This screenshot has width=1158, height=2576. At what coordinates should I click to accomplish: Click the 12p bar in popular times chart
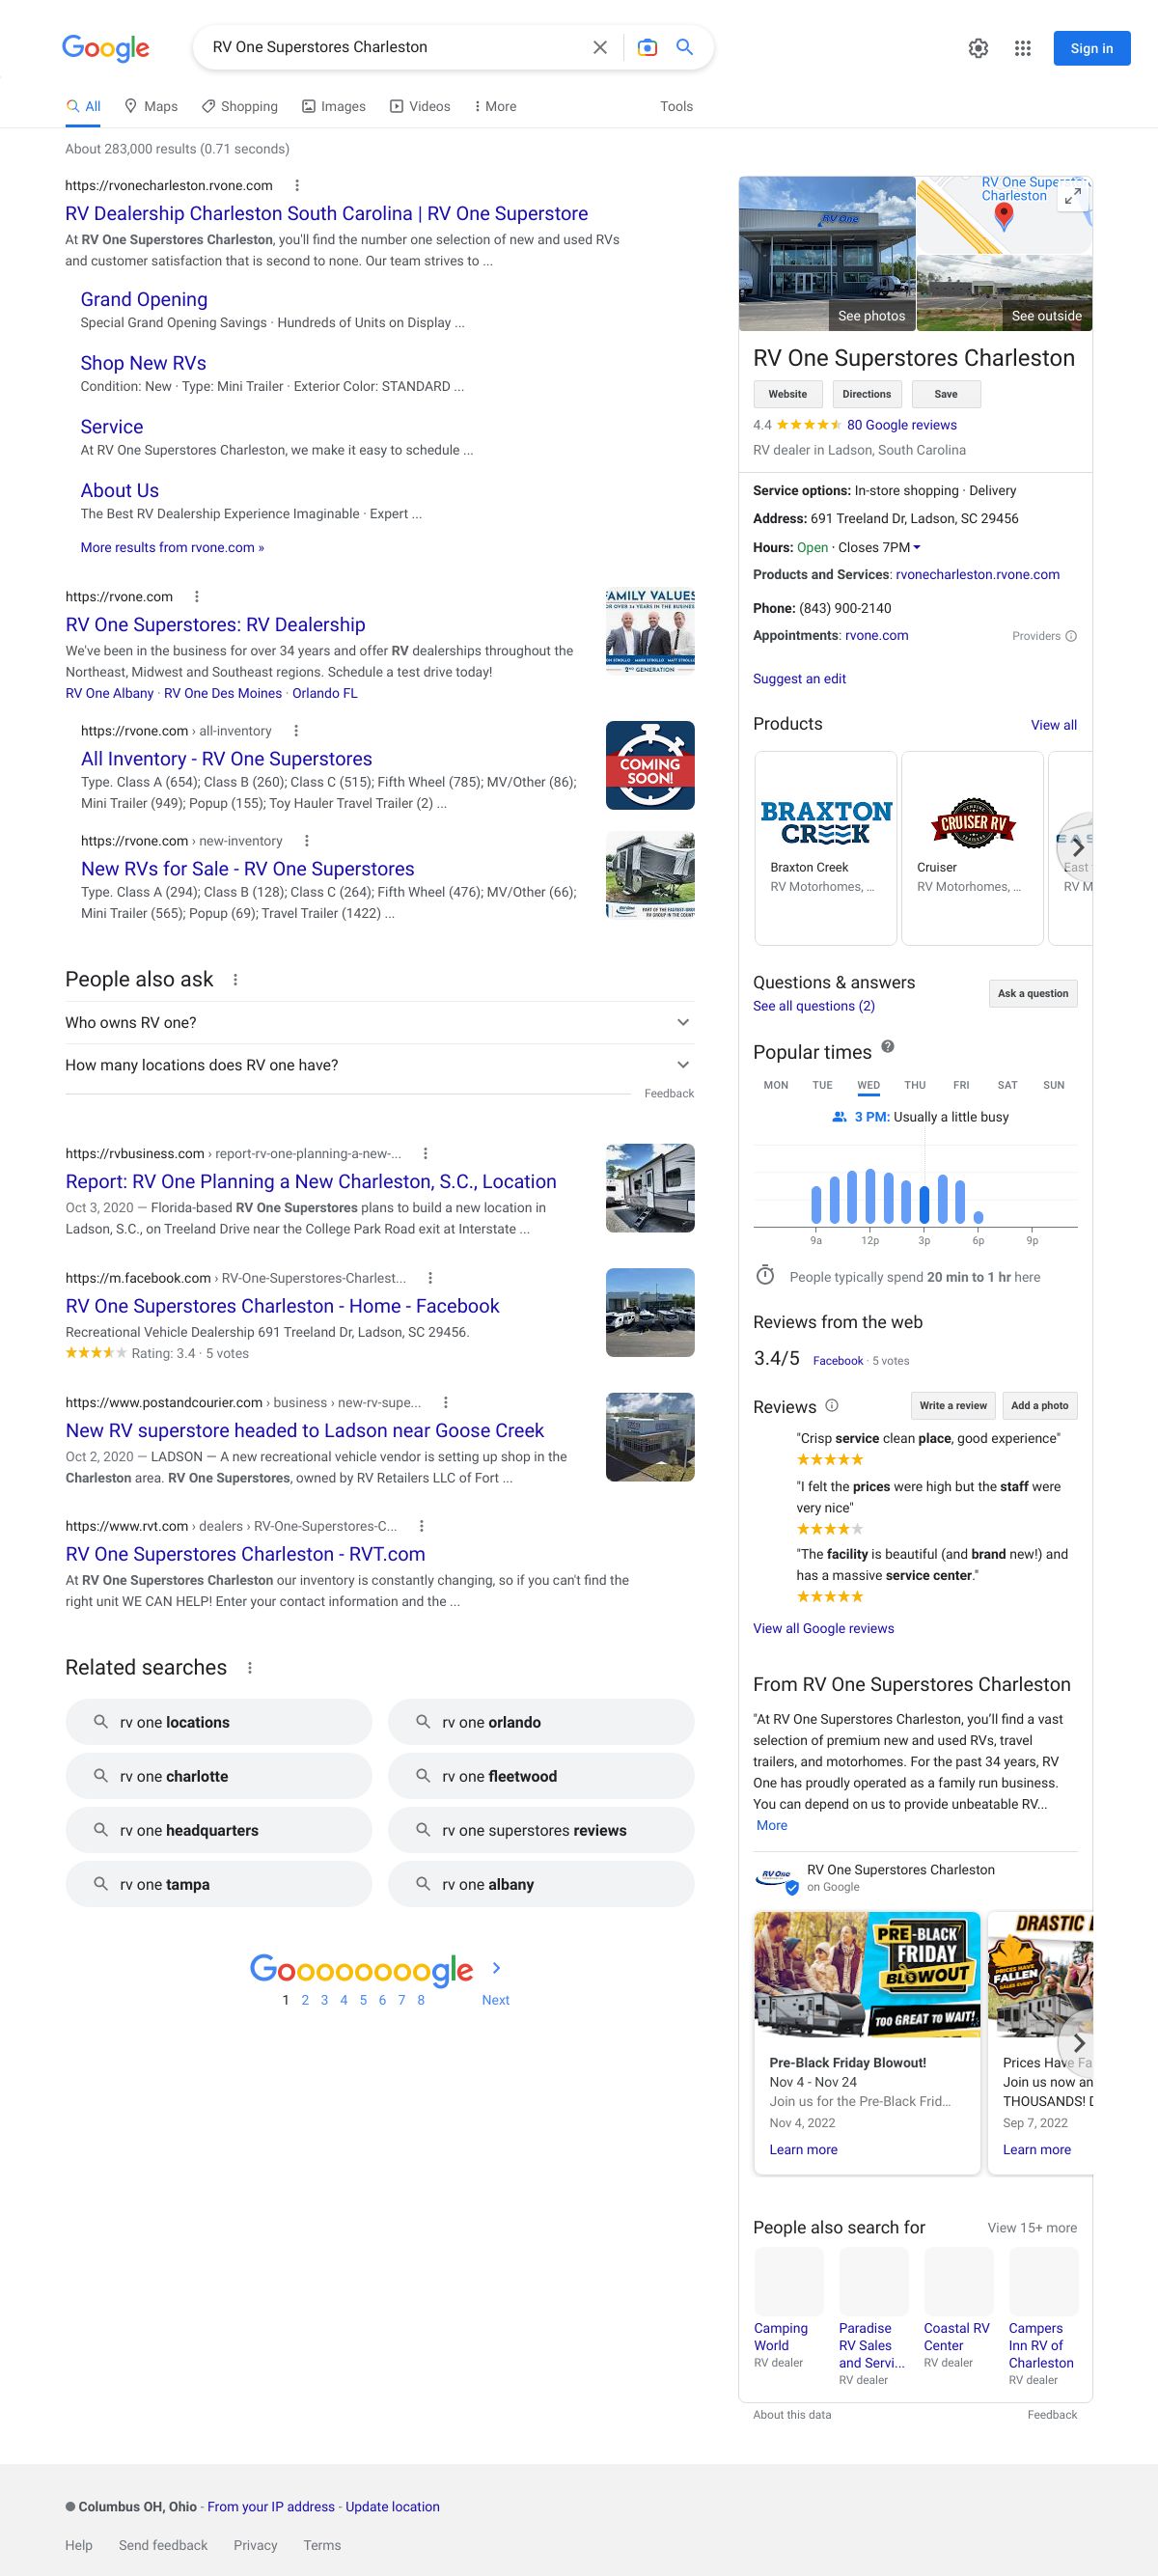(x=870, y=1196)
